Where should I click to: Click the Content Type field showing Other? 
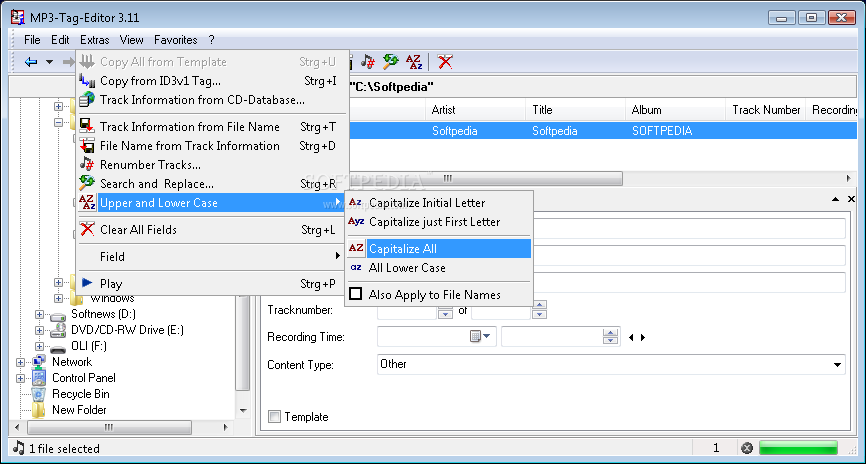click(611, 365)
